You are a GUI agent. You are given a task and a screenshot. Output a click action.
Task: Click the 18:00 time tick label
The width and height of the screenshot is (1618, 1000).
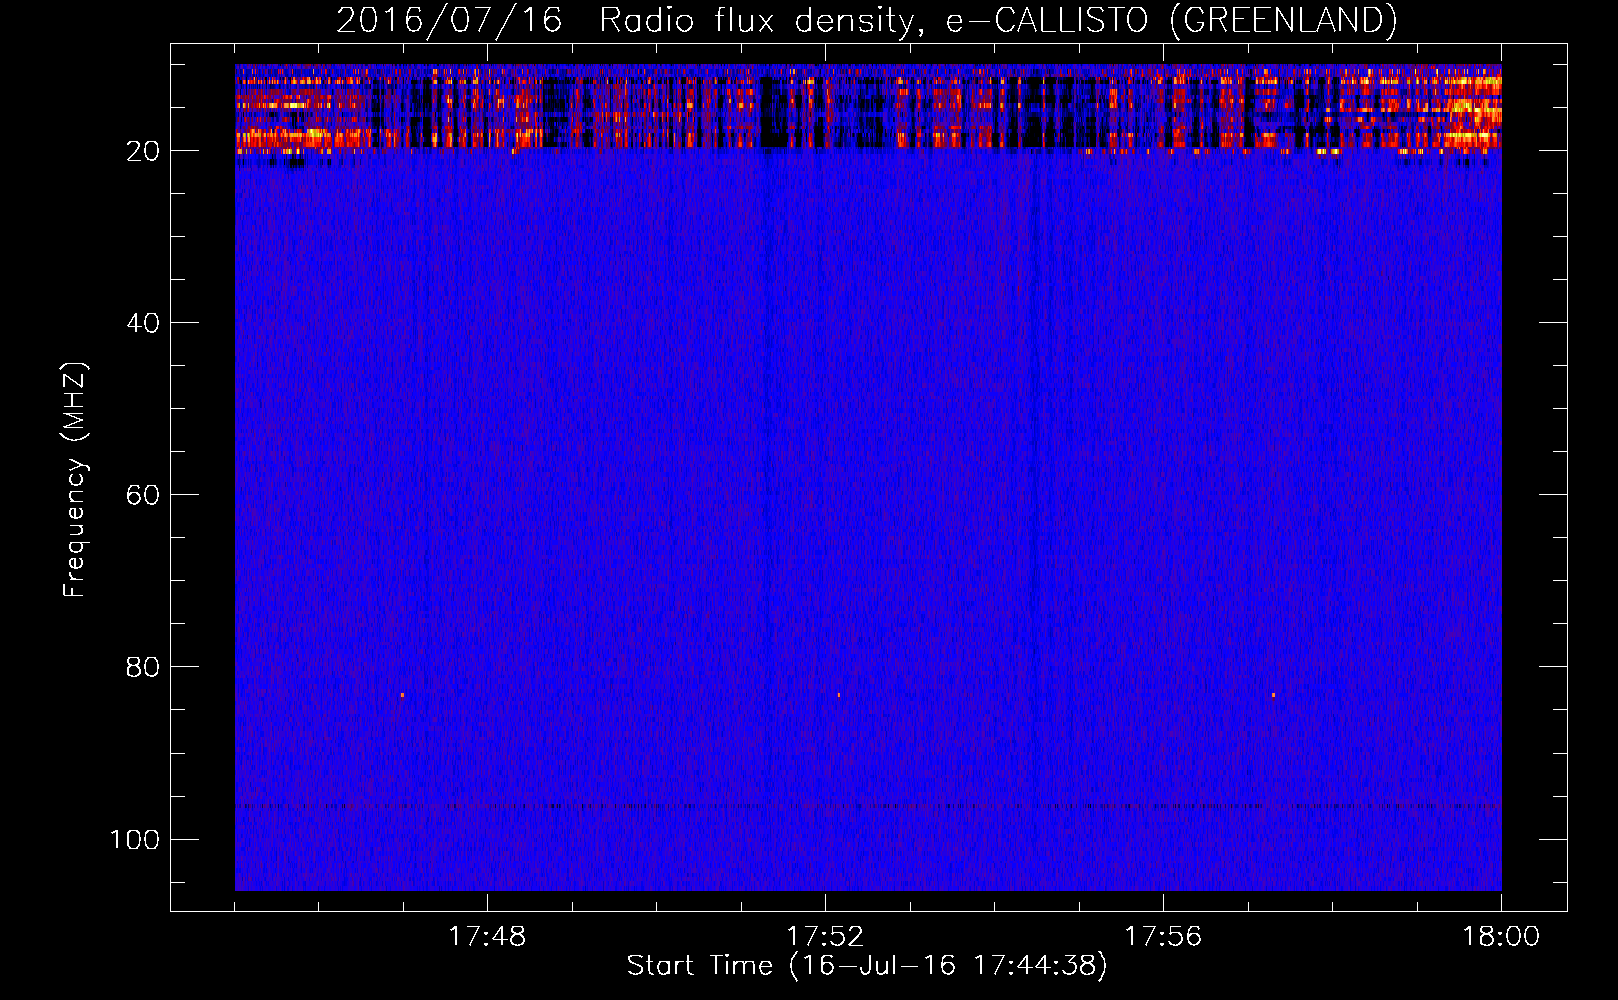point(1501,937)
